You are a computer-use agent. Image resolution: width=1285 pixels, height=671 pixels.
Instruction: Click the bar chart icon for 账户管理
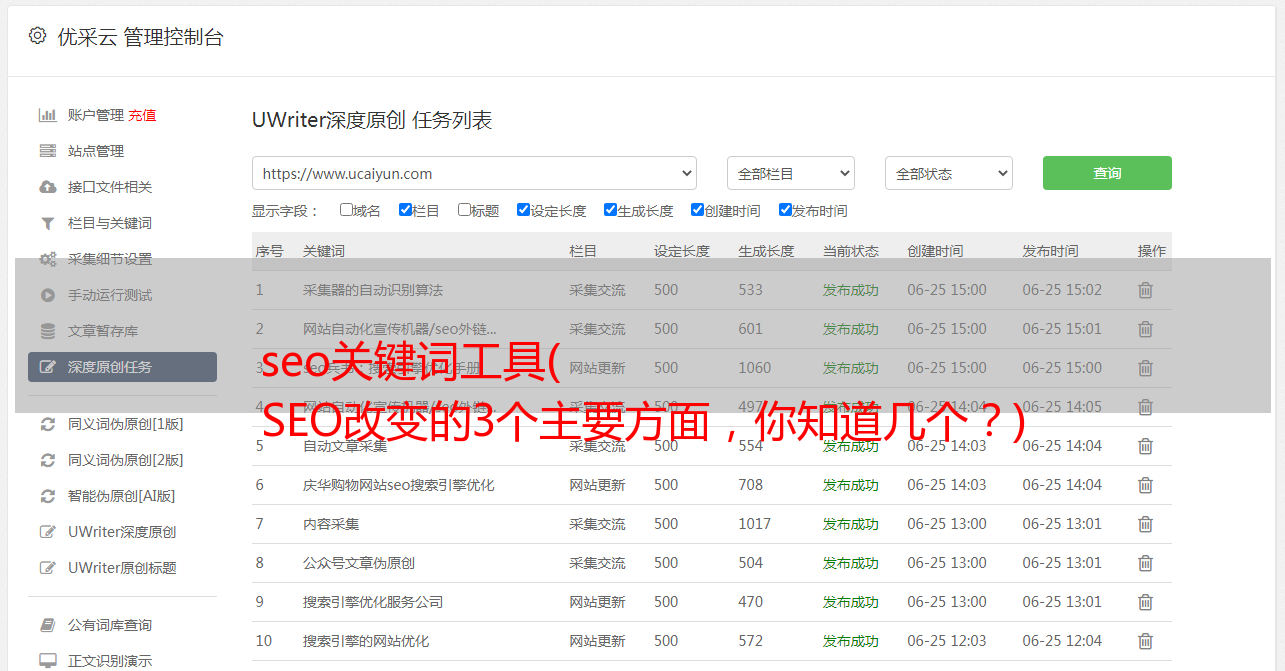pos(47,115)
